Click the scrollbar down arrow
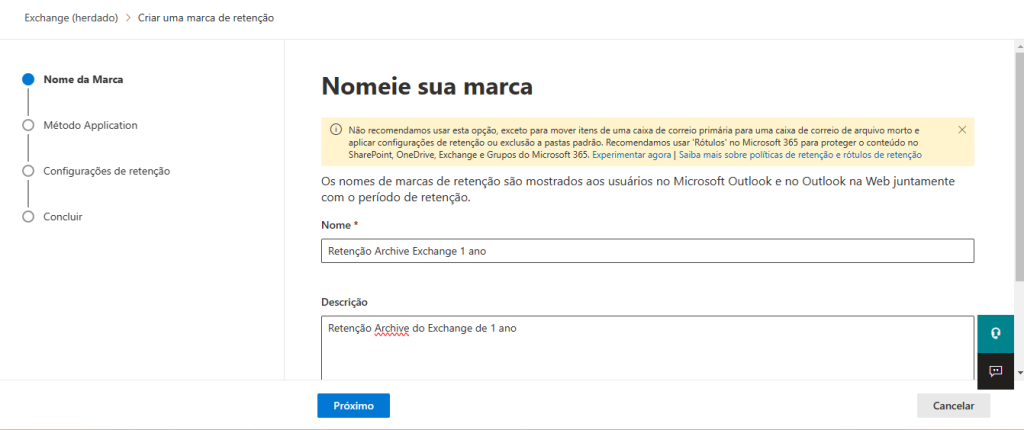Image resolution: width=1024 pixels, height=430 pixels. [1019, 372]
